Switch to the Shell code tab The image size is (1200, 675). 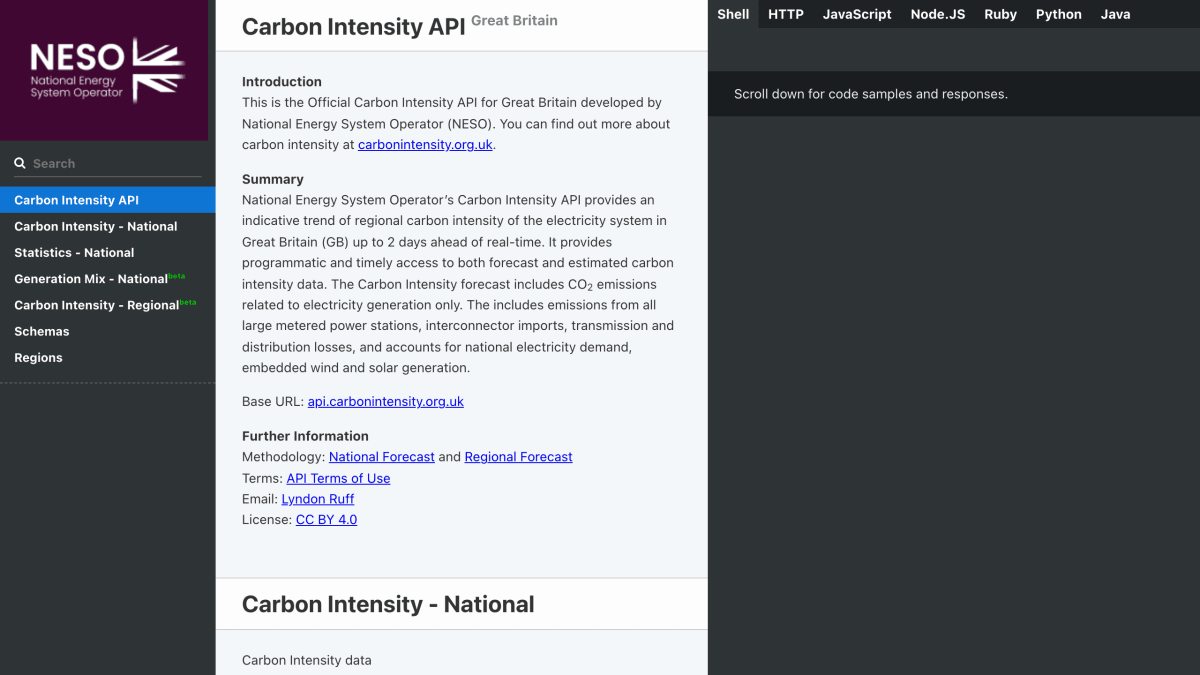(733, 14)
